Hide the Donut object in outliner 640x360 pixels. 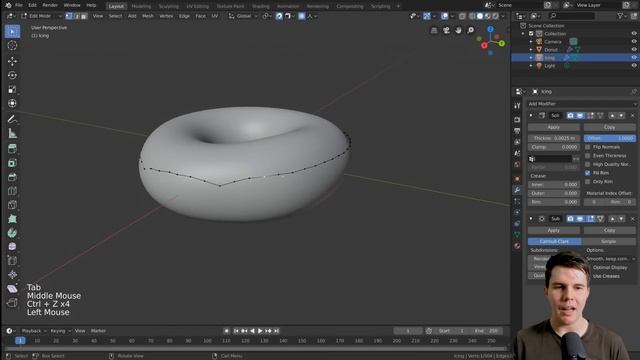point(634,49)
